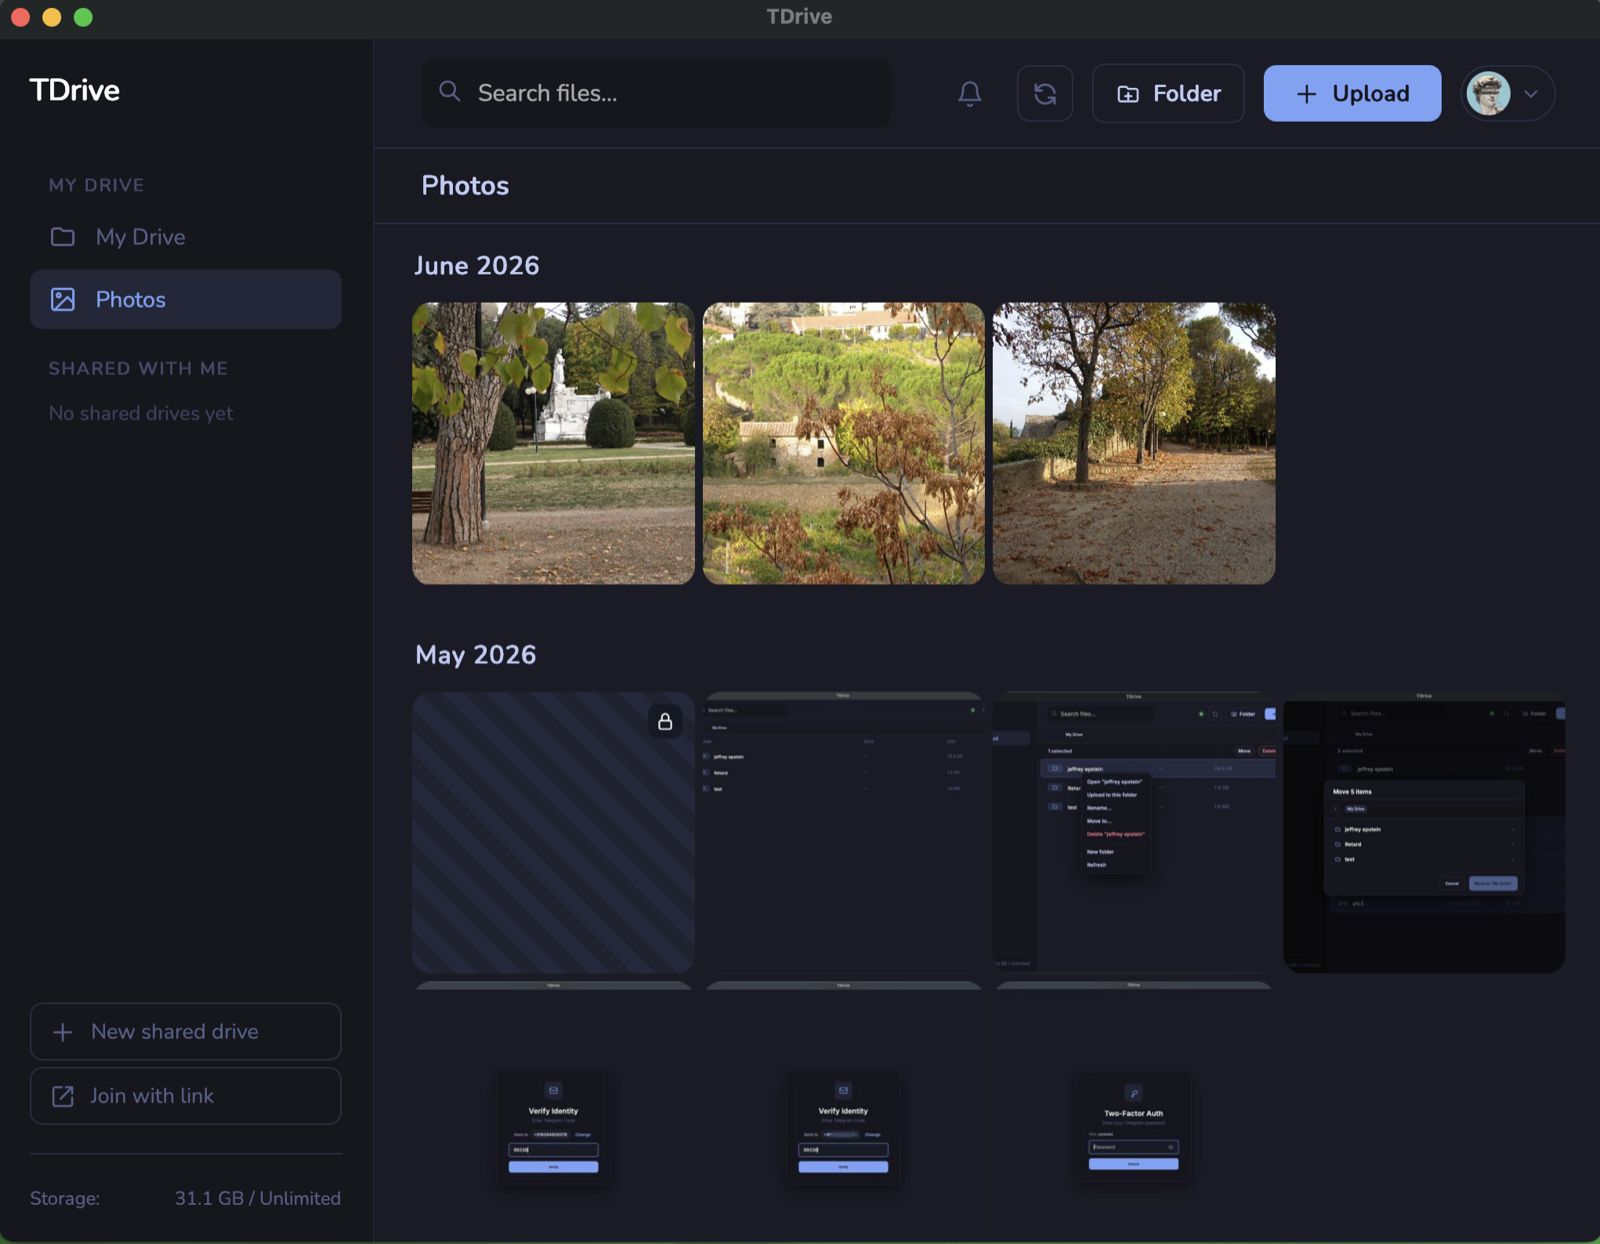Open the Two-Factor Auth screenshot thumbnail
This screenshot has width=1600, height=1244.
[1134, 1112]
